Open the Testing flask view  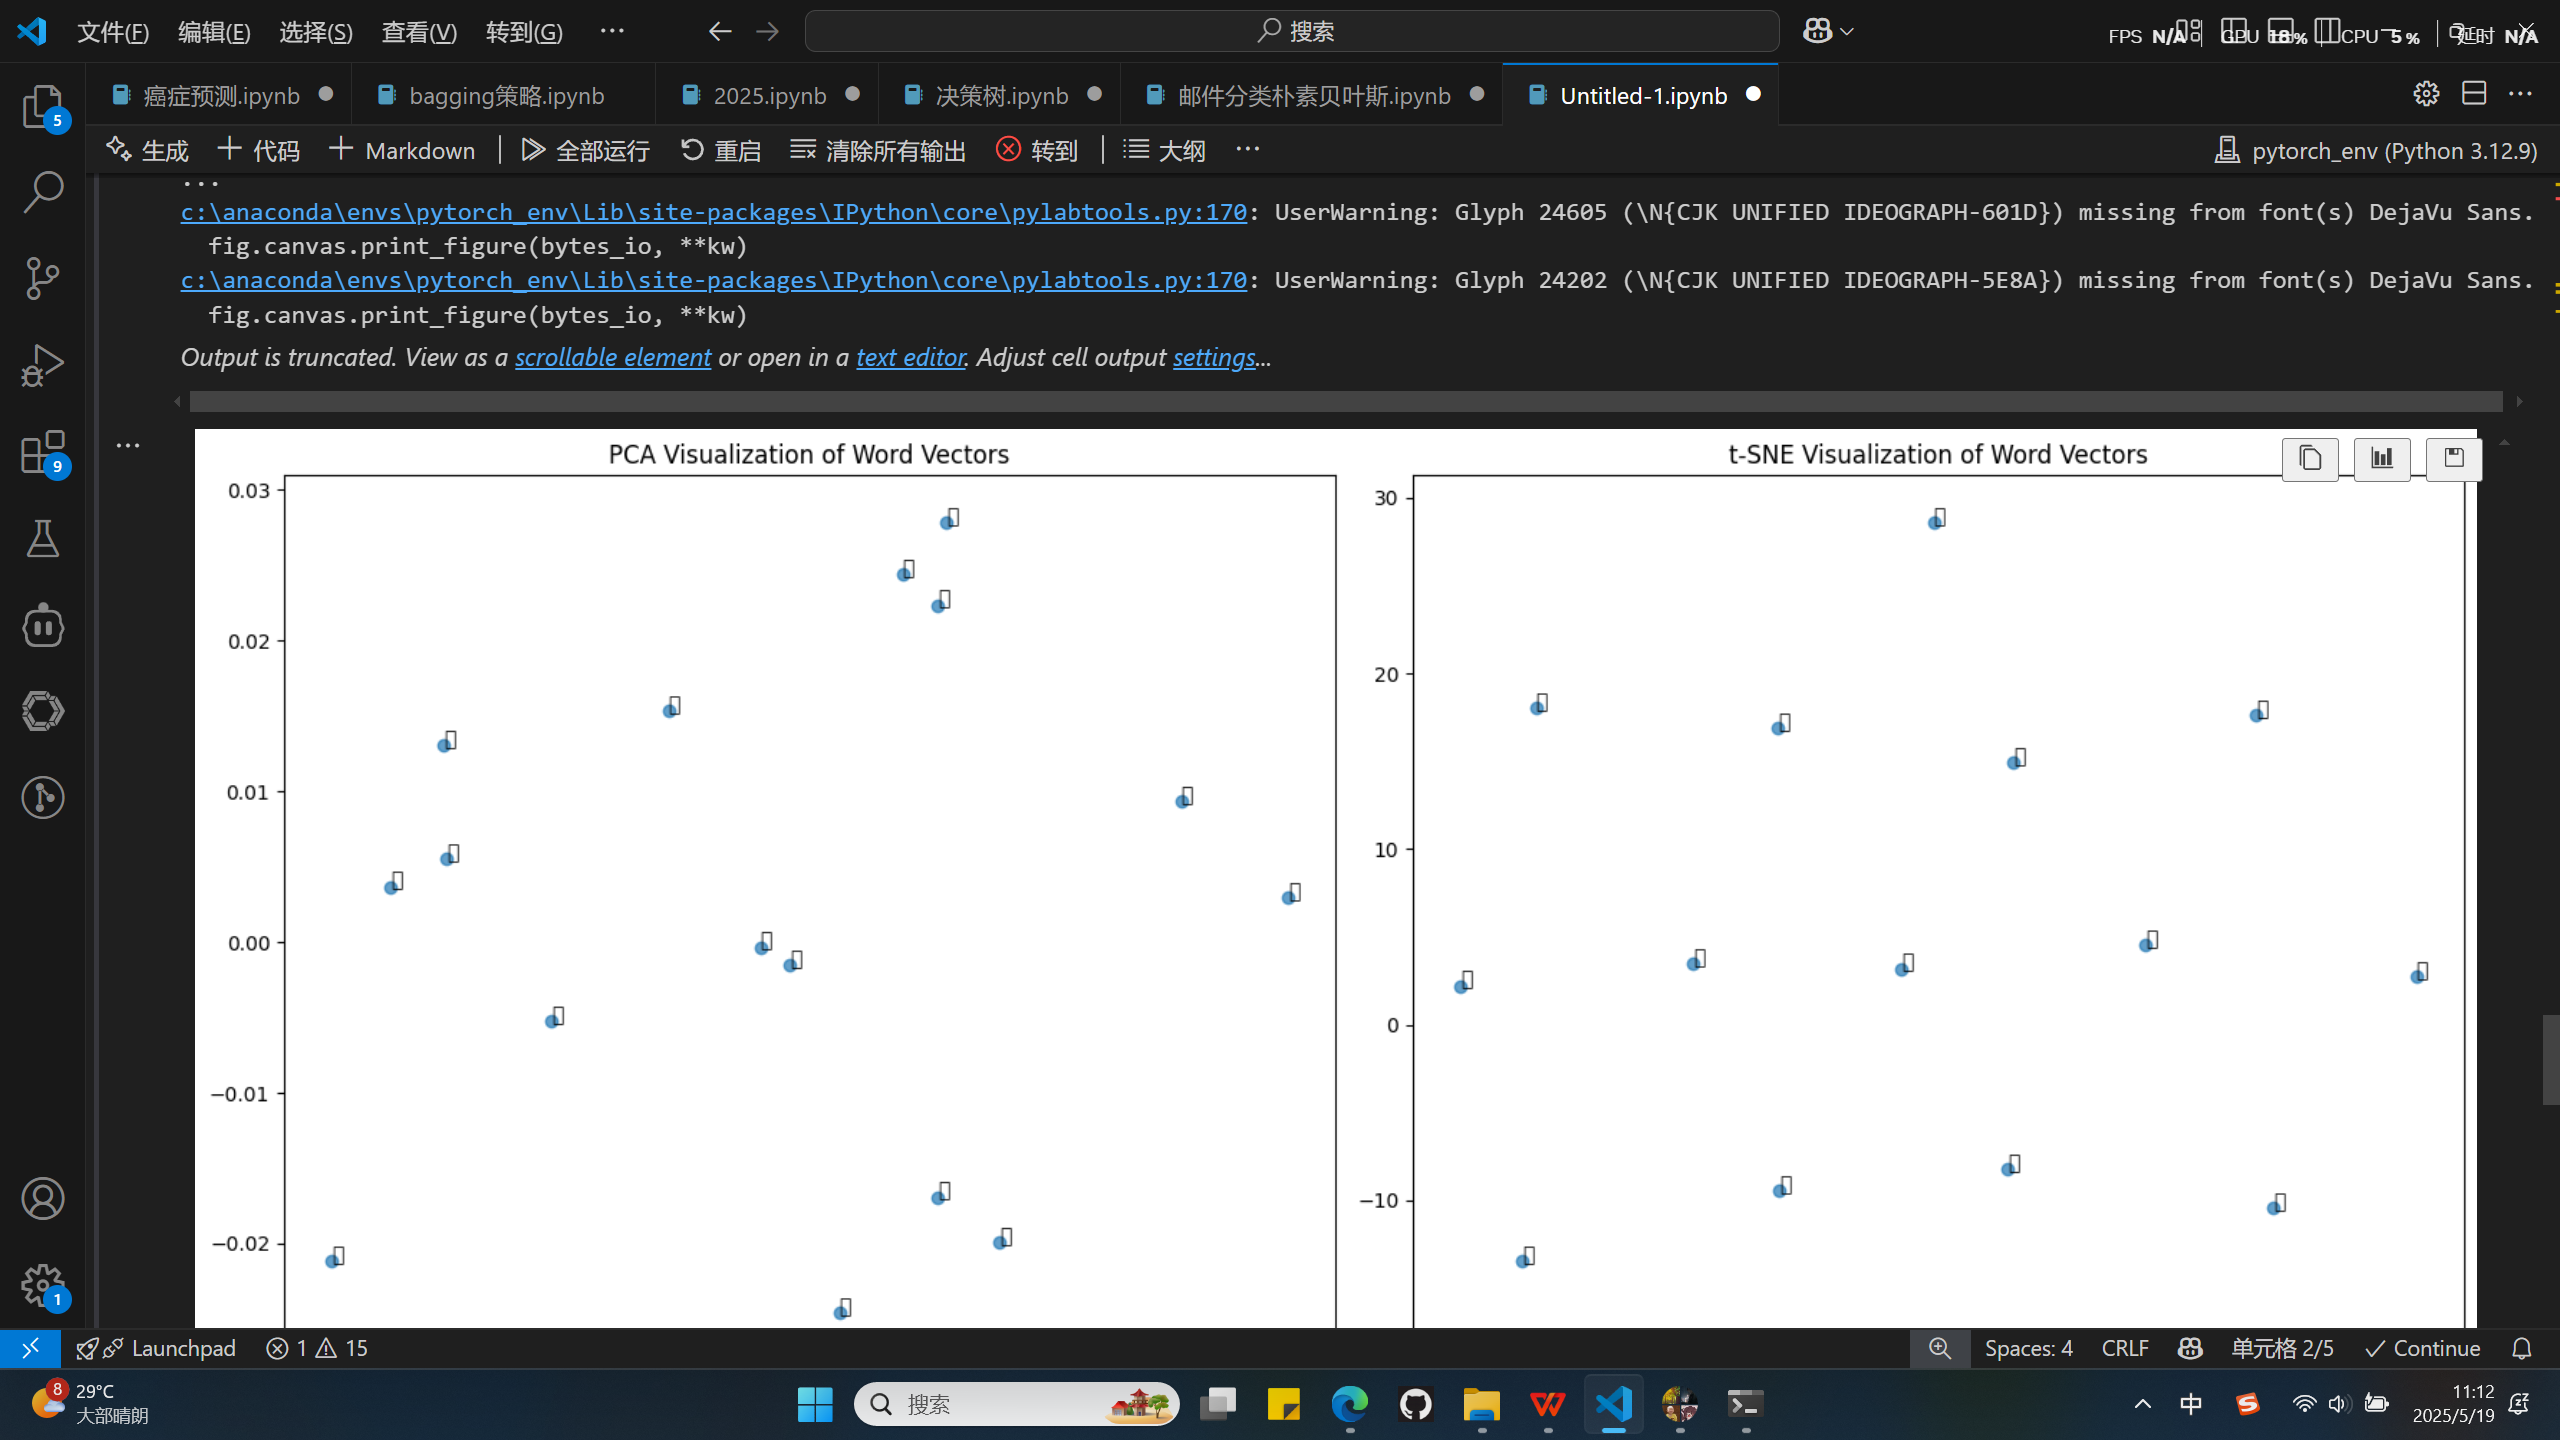coord(42,539)
